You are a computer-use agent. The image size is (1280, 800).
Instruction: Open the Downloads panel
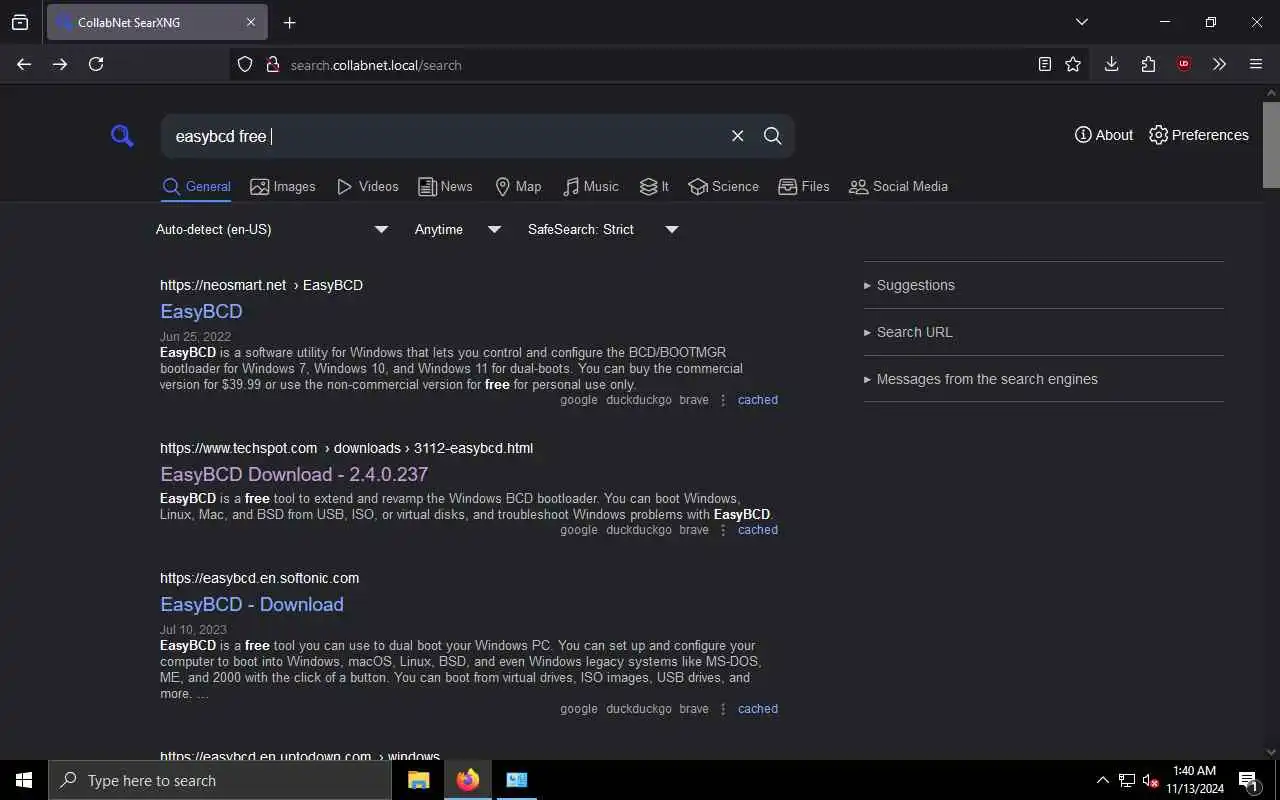click(x=1111, y=64)
